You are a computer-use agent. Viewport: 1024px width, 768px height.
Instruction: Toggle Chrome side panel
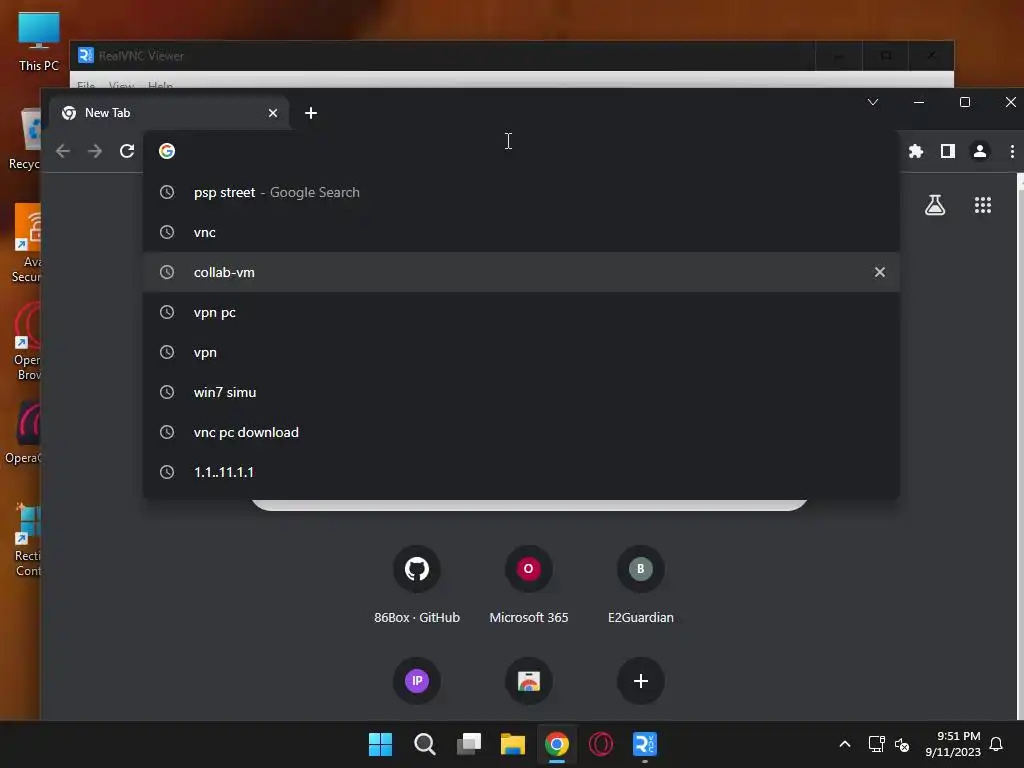click(948, 151)
